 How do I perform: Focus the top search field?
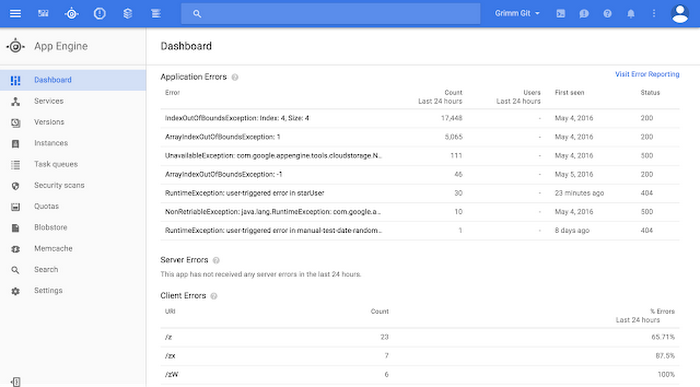point(330,14)
